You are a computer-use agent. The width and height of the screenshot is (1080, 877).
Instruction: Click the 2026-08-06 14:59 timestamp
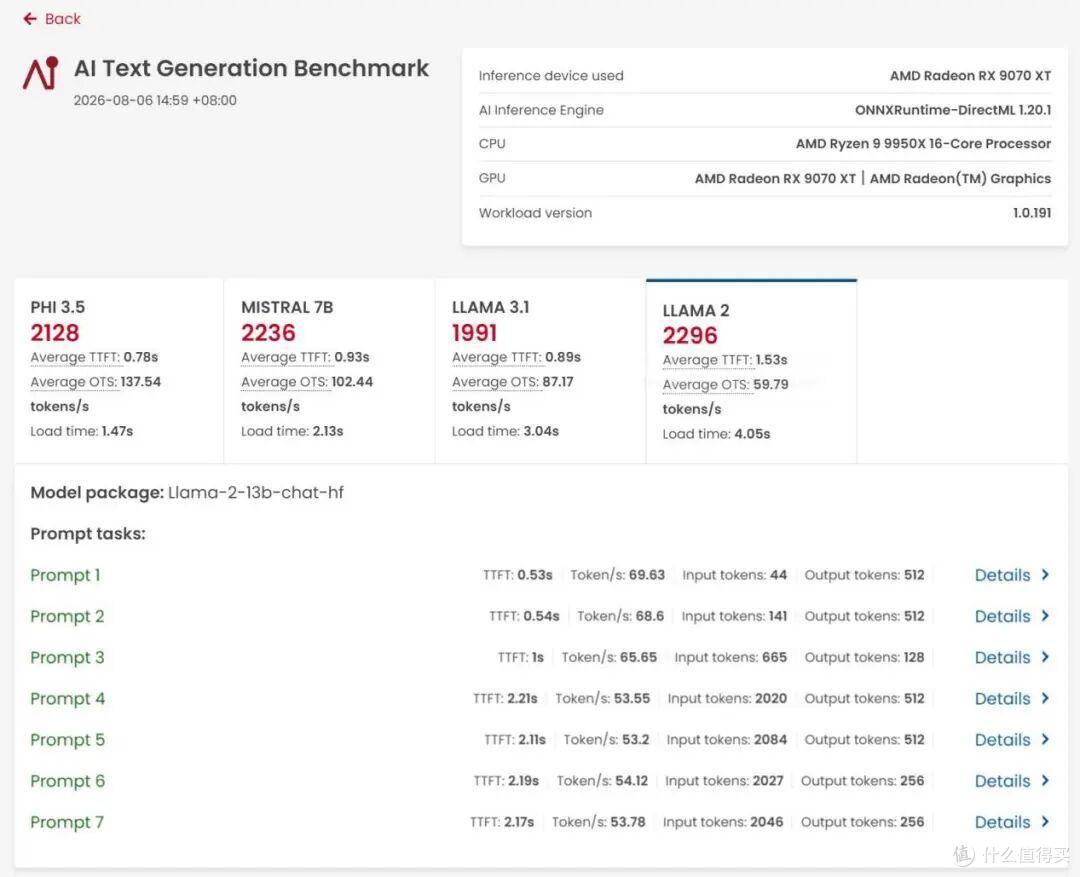(155, 101)
